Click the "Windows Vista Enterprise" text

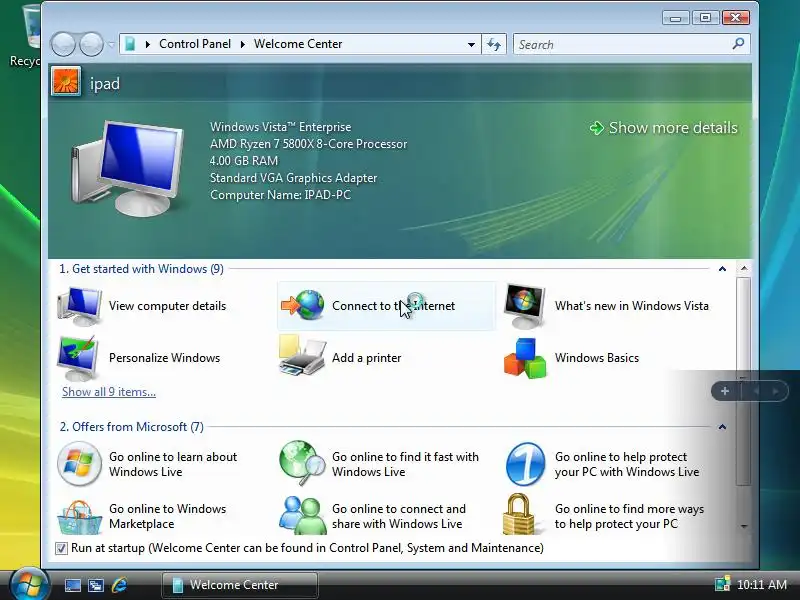280,127
